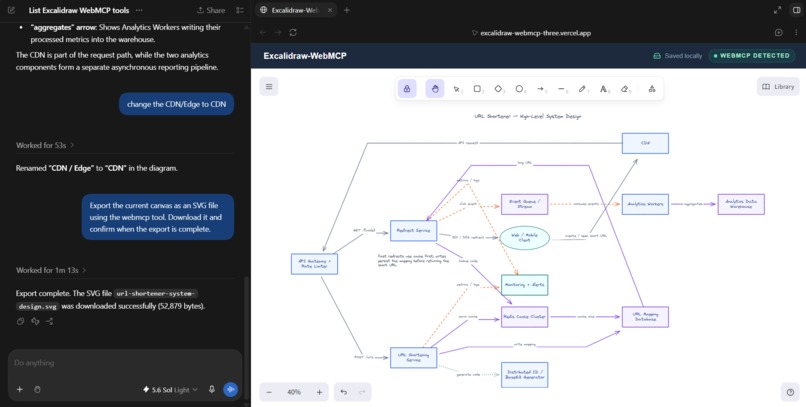Open the more shapes tools icon
The width and height of the screenshot is (806, 407).
click(652, 89)
